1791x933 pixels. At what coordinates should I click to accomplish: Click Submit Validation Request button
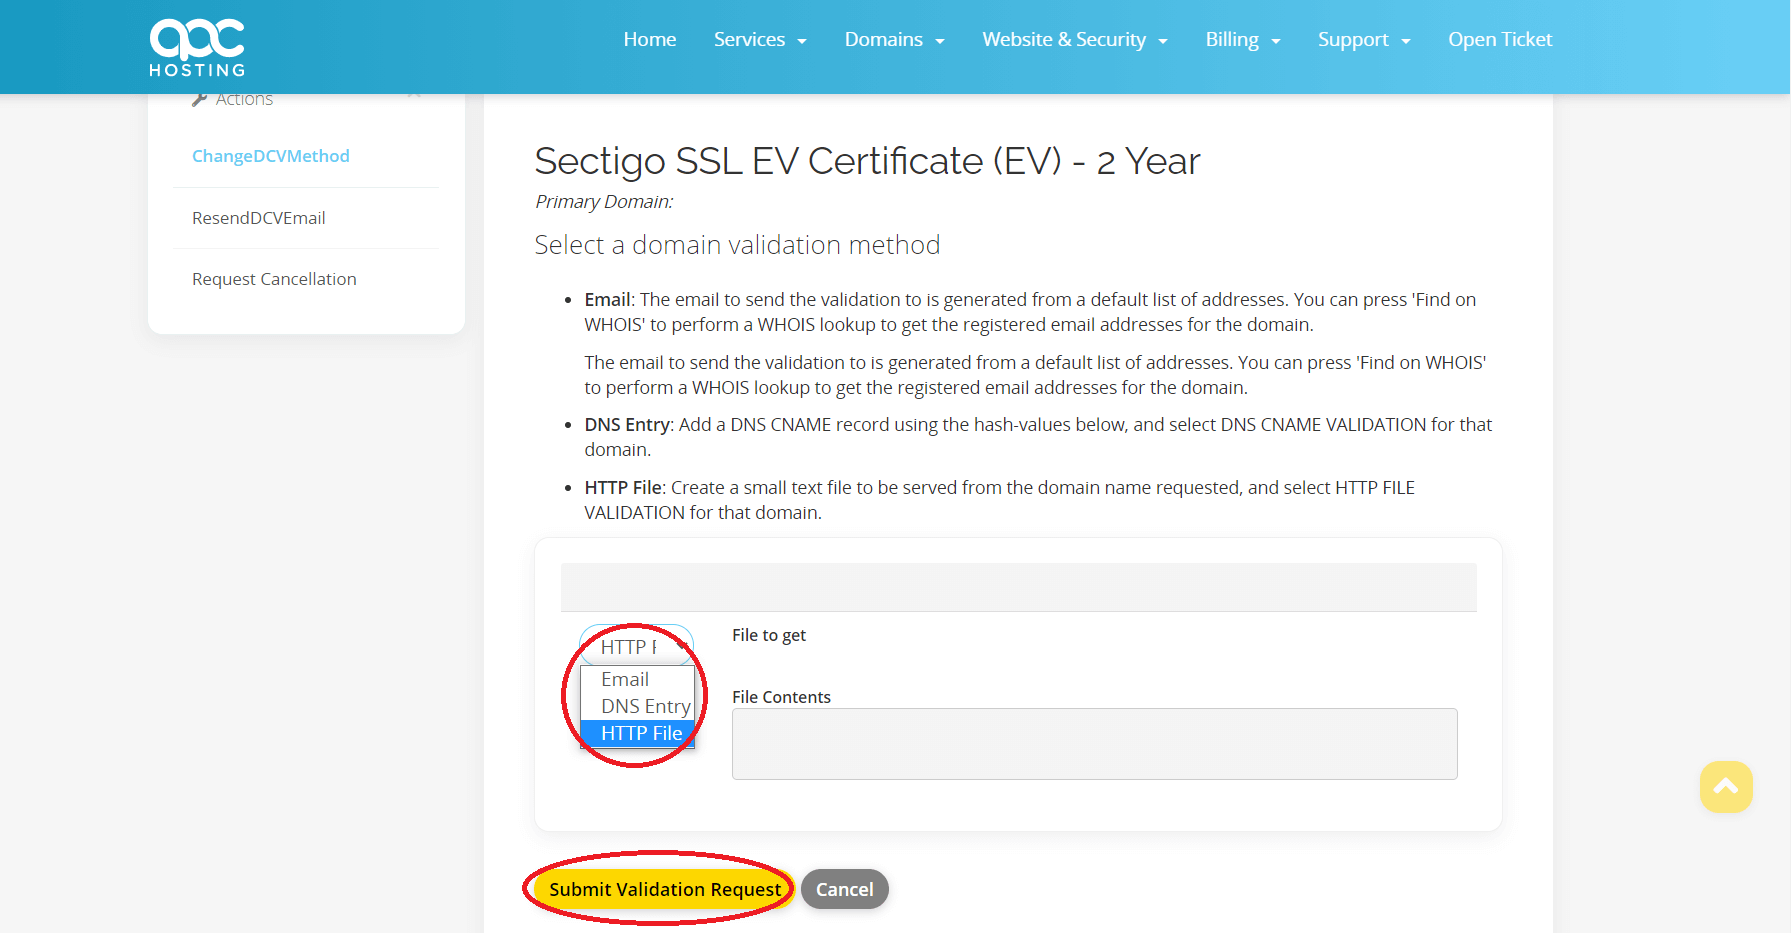click(665, 889)
